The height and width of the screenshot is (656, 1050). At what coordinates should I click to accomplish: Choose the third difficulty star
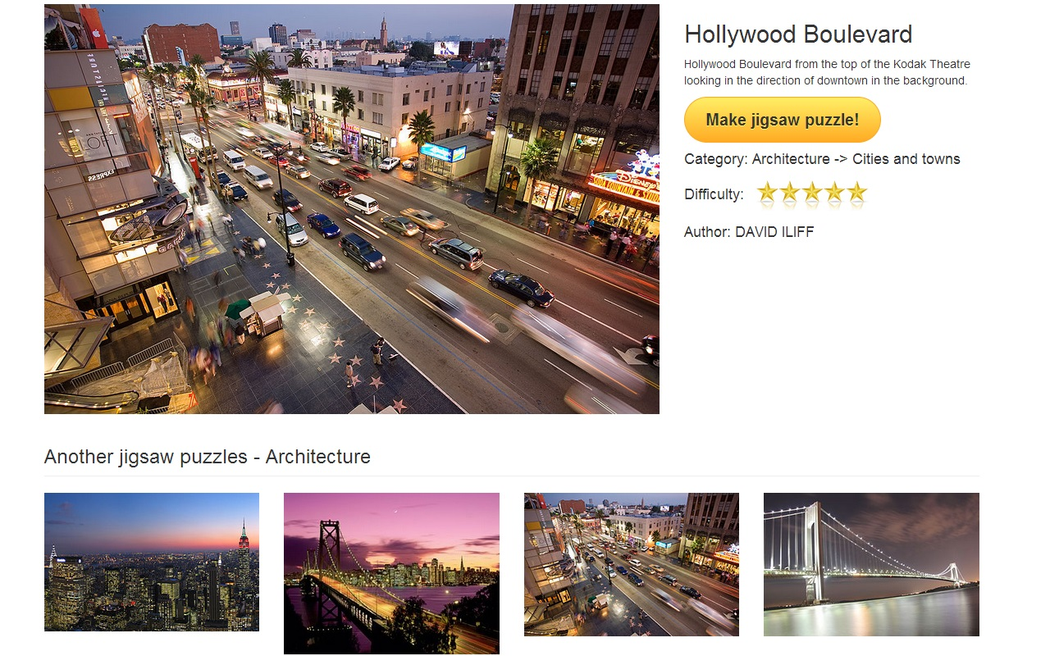[812, 193]
